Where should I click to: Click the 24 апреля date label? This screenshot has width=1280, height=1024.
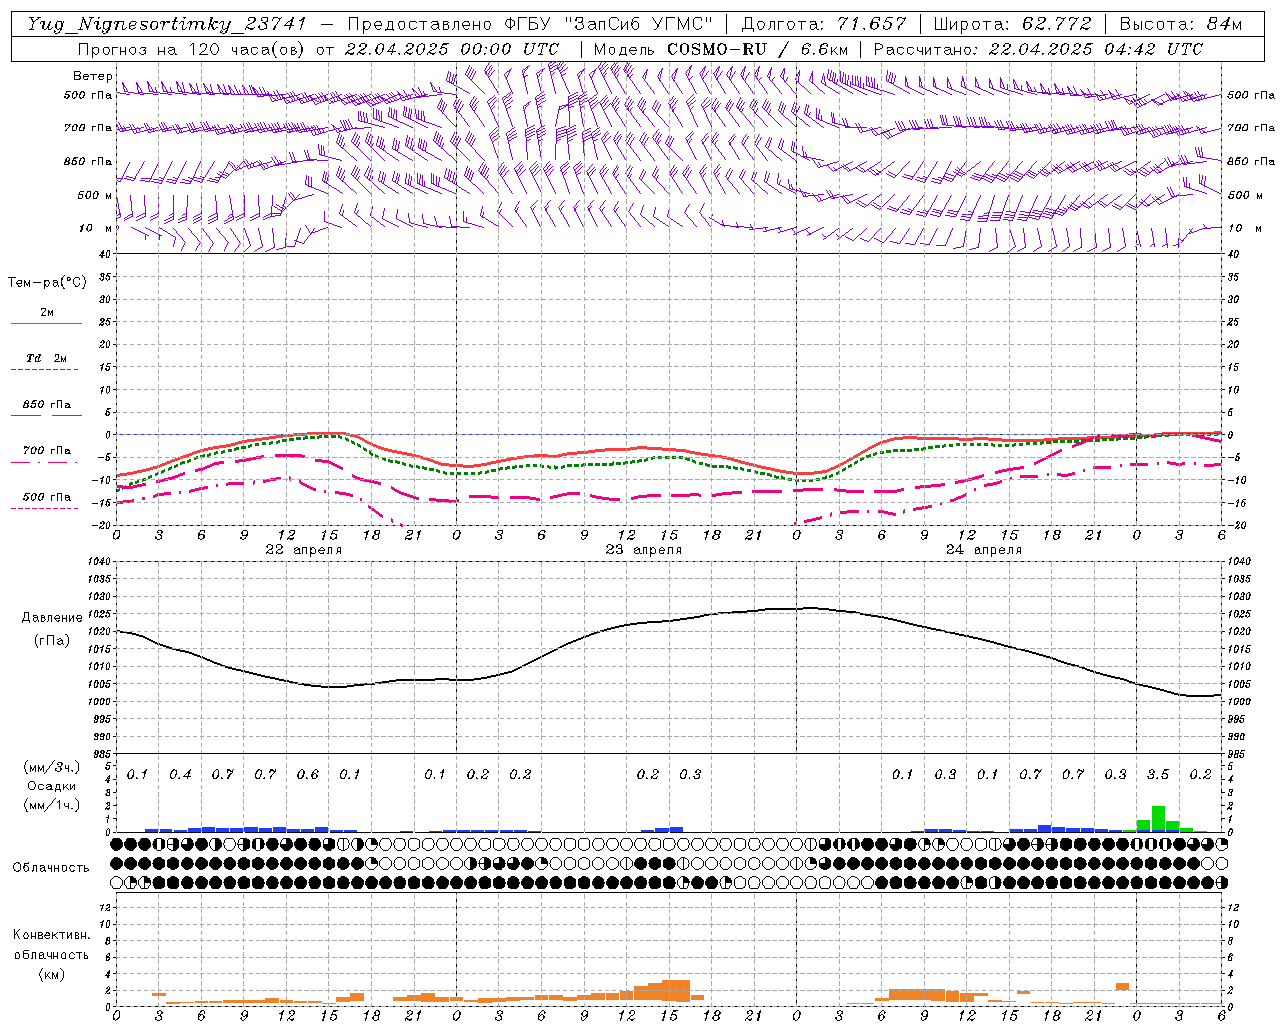coord(983,550)
